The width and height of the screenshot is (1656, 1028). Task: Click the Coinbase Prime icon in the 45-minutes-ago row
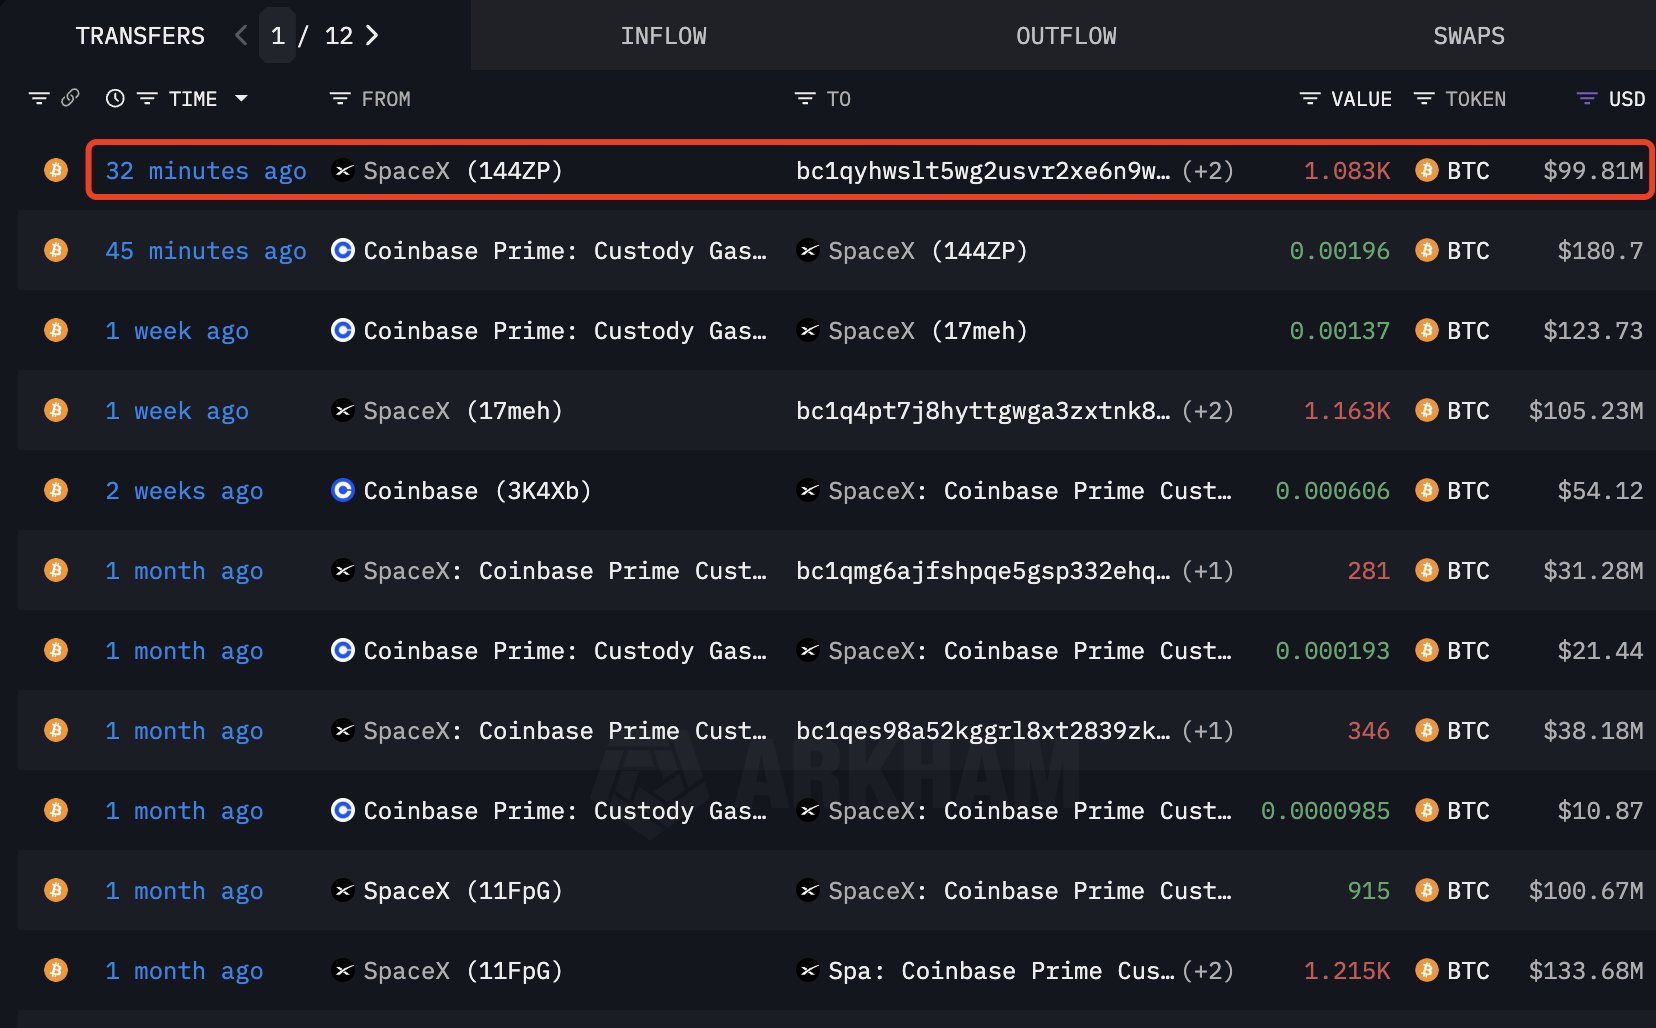(343, 250)
